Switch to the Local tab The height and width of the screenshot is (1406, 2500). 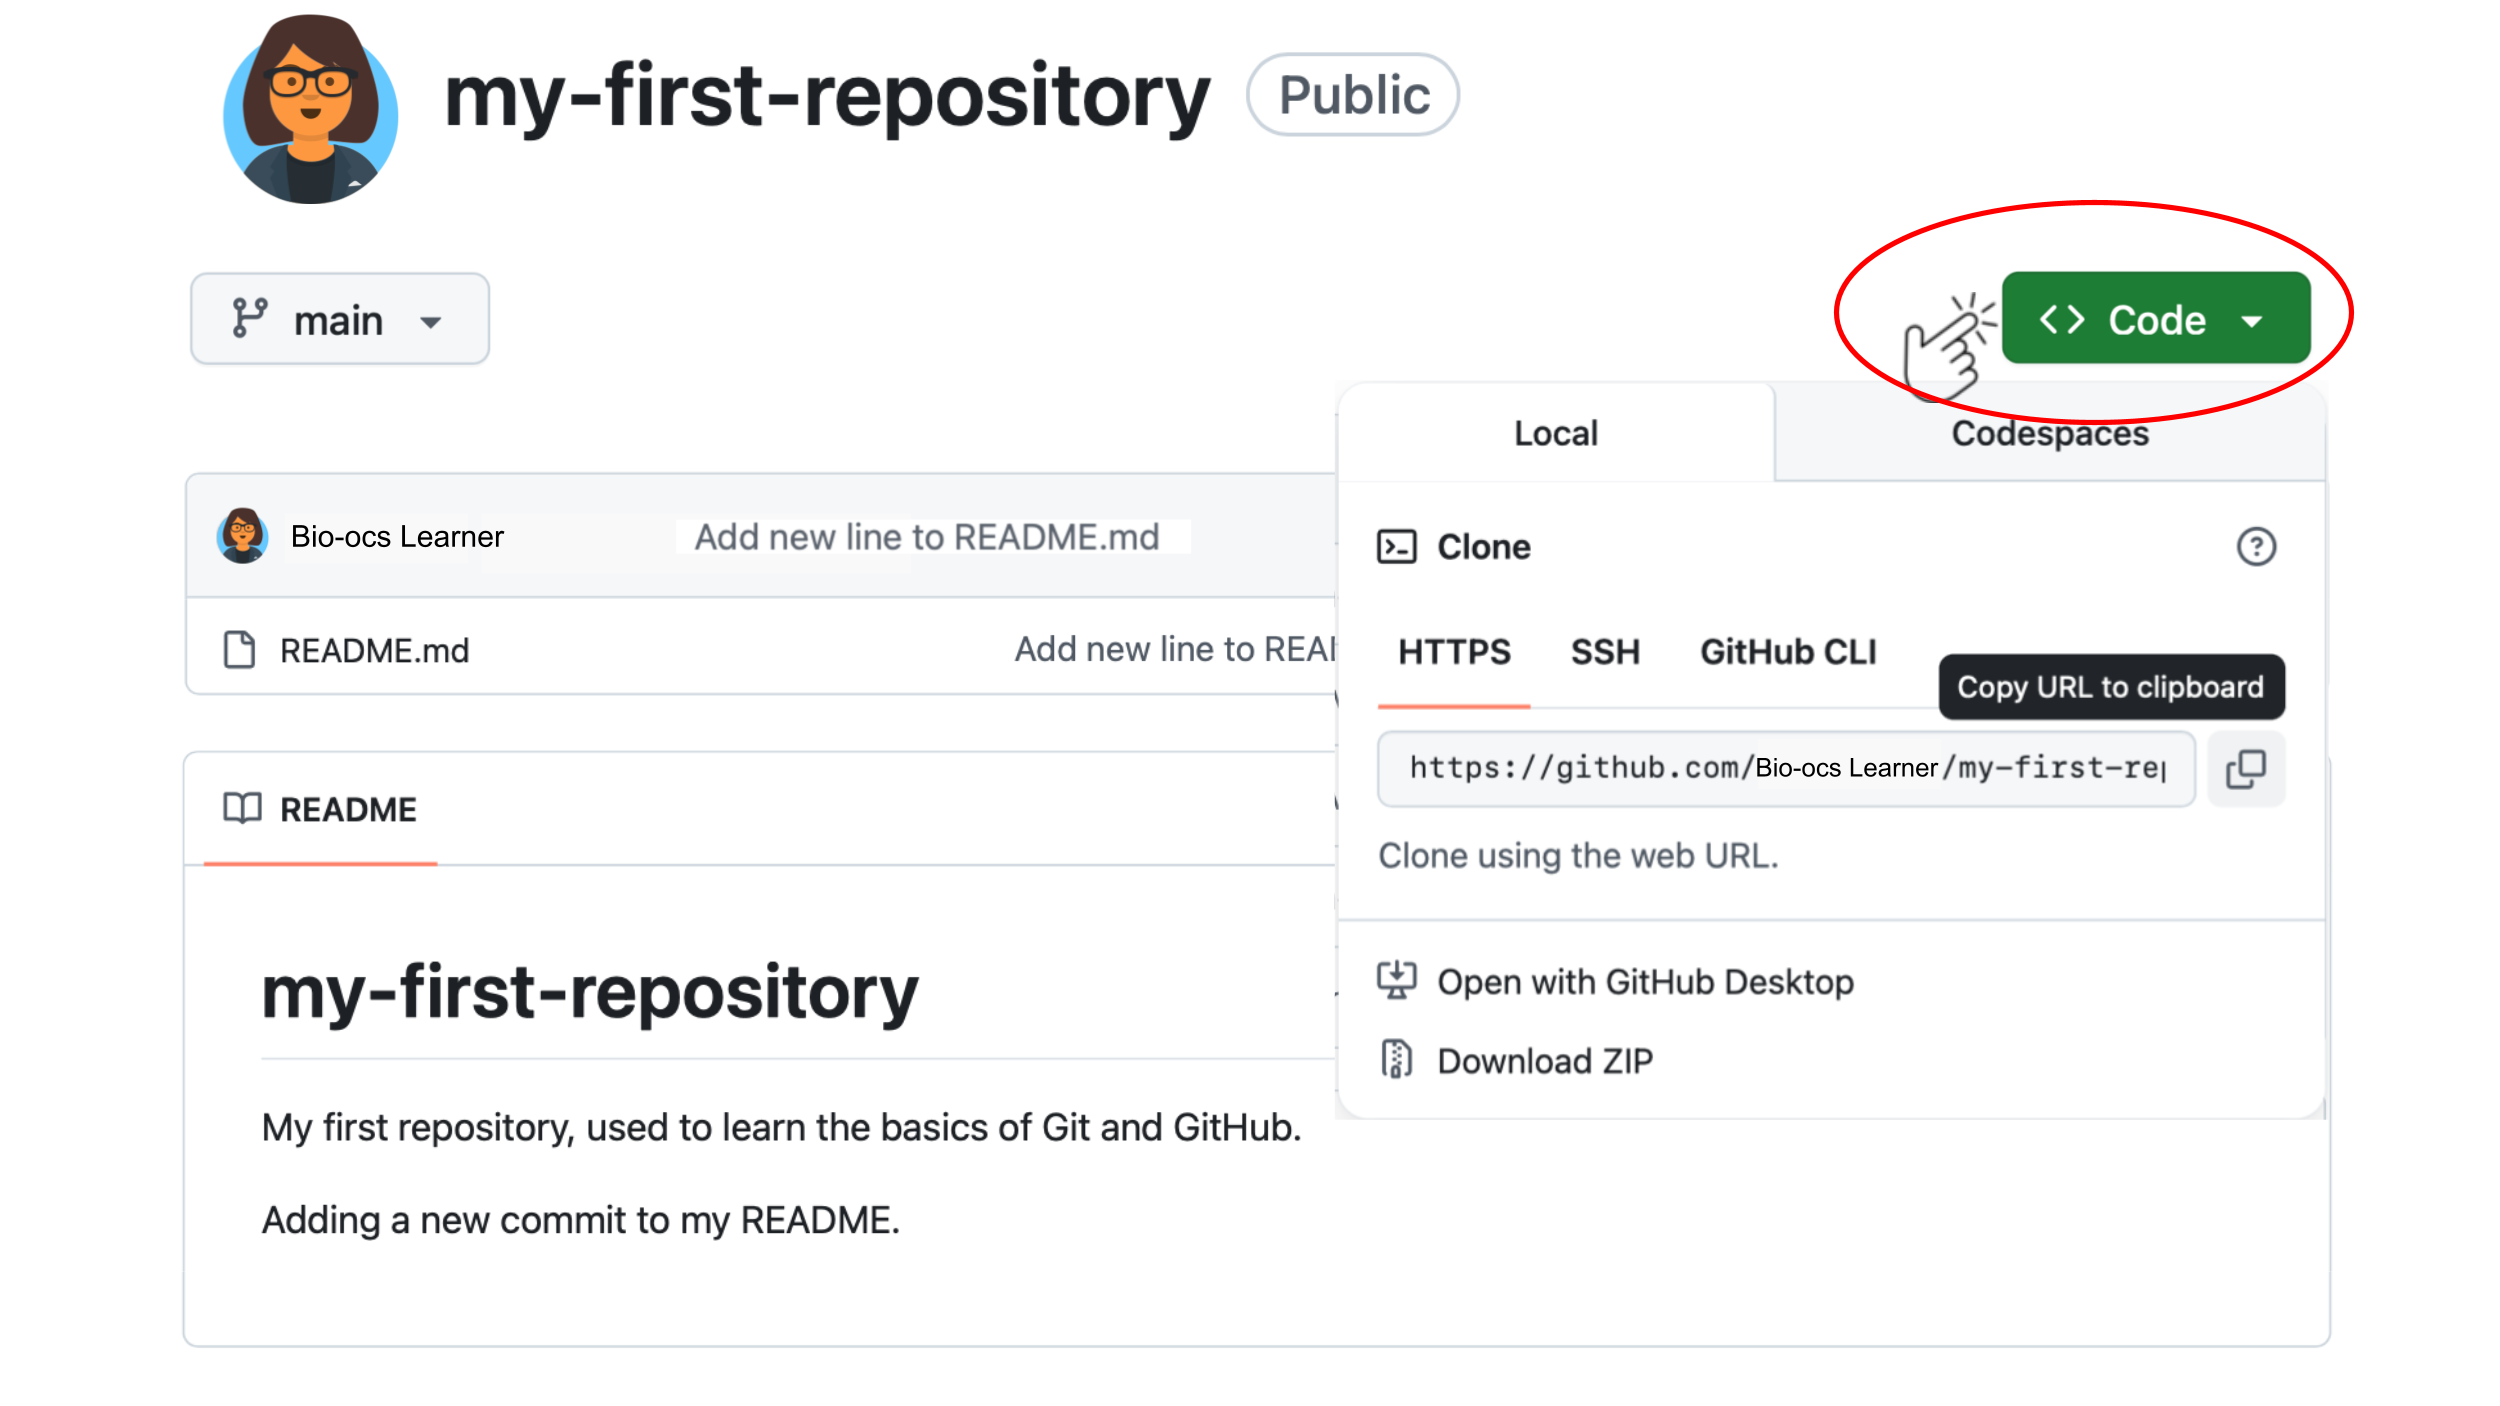click(x=1556, y=433)
